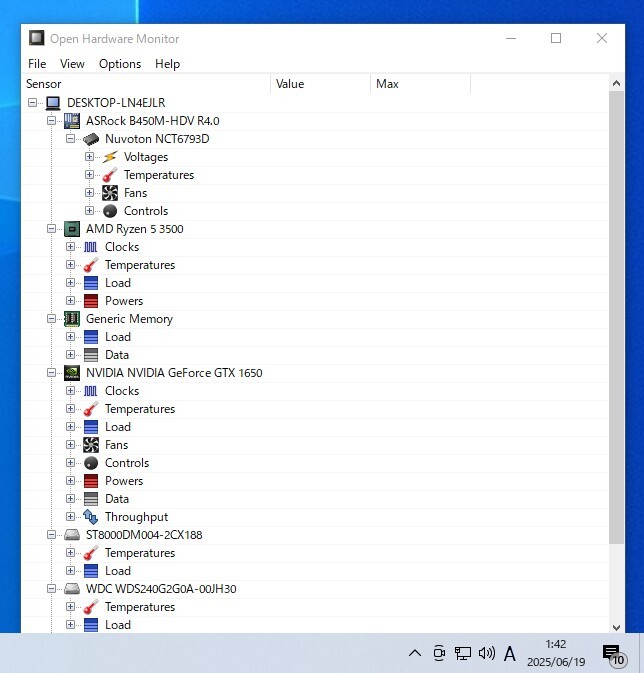This screenshot has width=644, height=673.
Task: Click the motherboard icon for ASRock B450M-HDV
Action: (x=72, y=121)
